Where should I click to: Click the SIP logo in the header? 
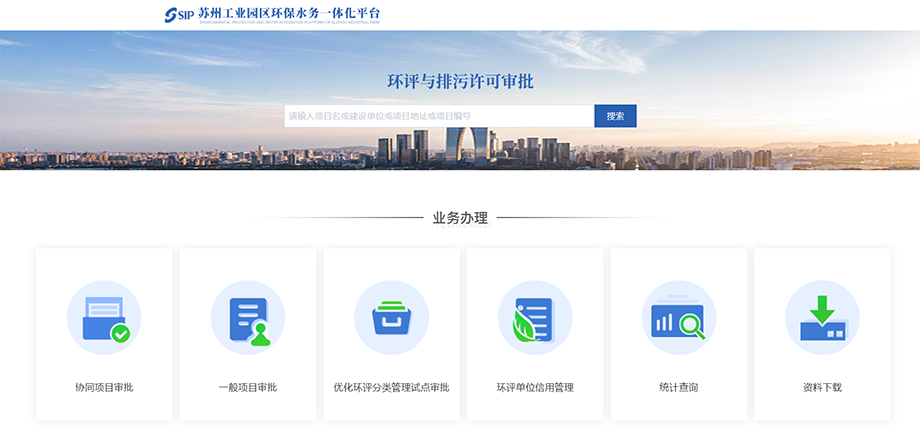tap(179, 14)
